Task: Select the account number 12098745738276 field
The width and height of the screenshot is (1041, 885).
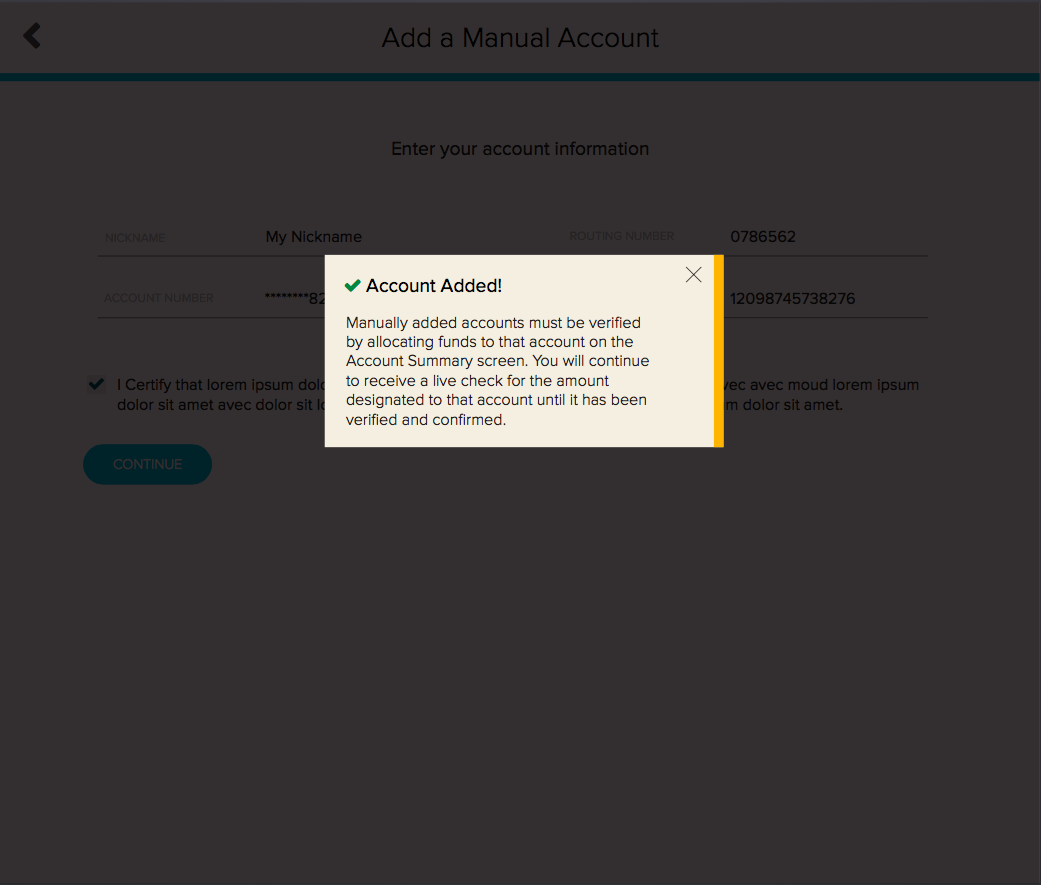Action: click(x=793, y=299)
